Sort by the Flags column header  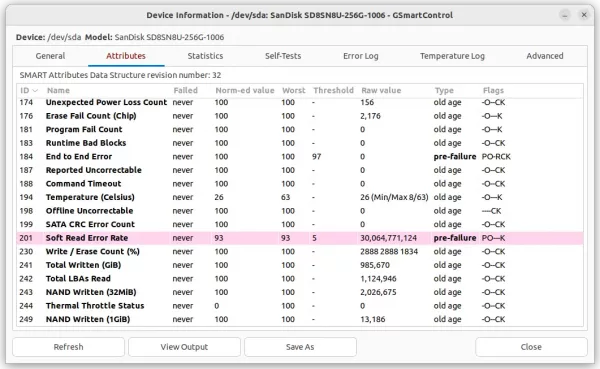coord(493,91)
